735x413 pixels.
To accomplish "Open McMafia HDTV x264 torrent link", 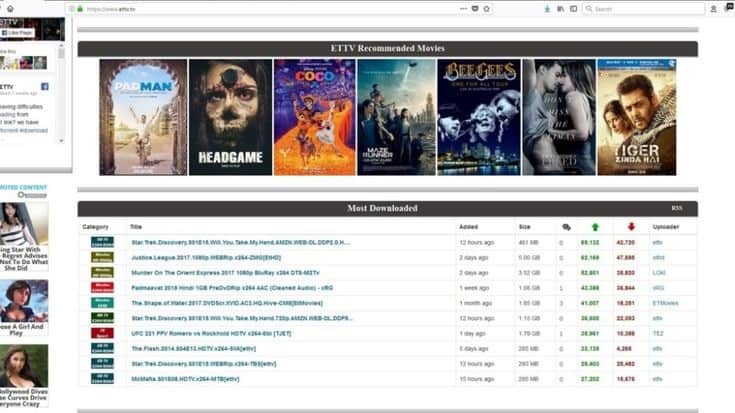I will [x=185, y=379].
